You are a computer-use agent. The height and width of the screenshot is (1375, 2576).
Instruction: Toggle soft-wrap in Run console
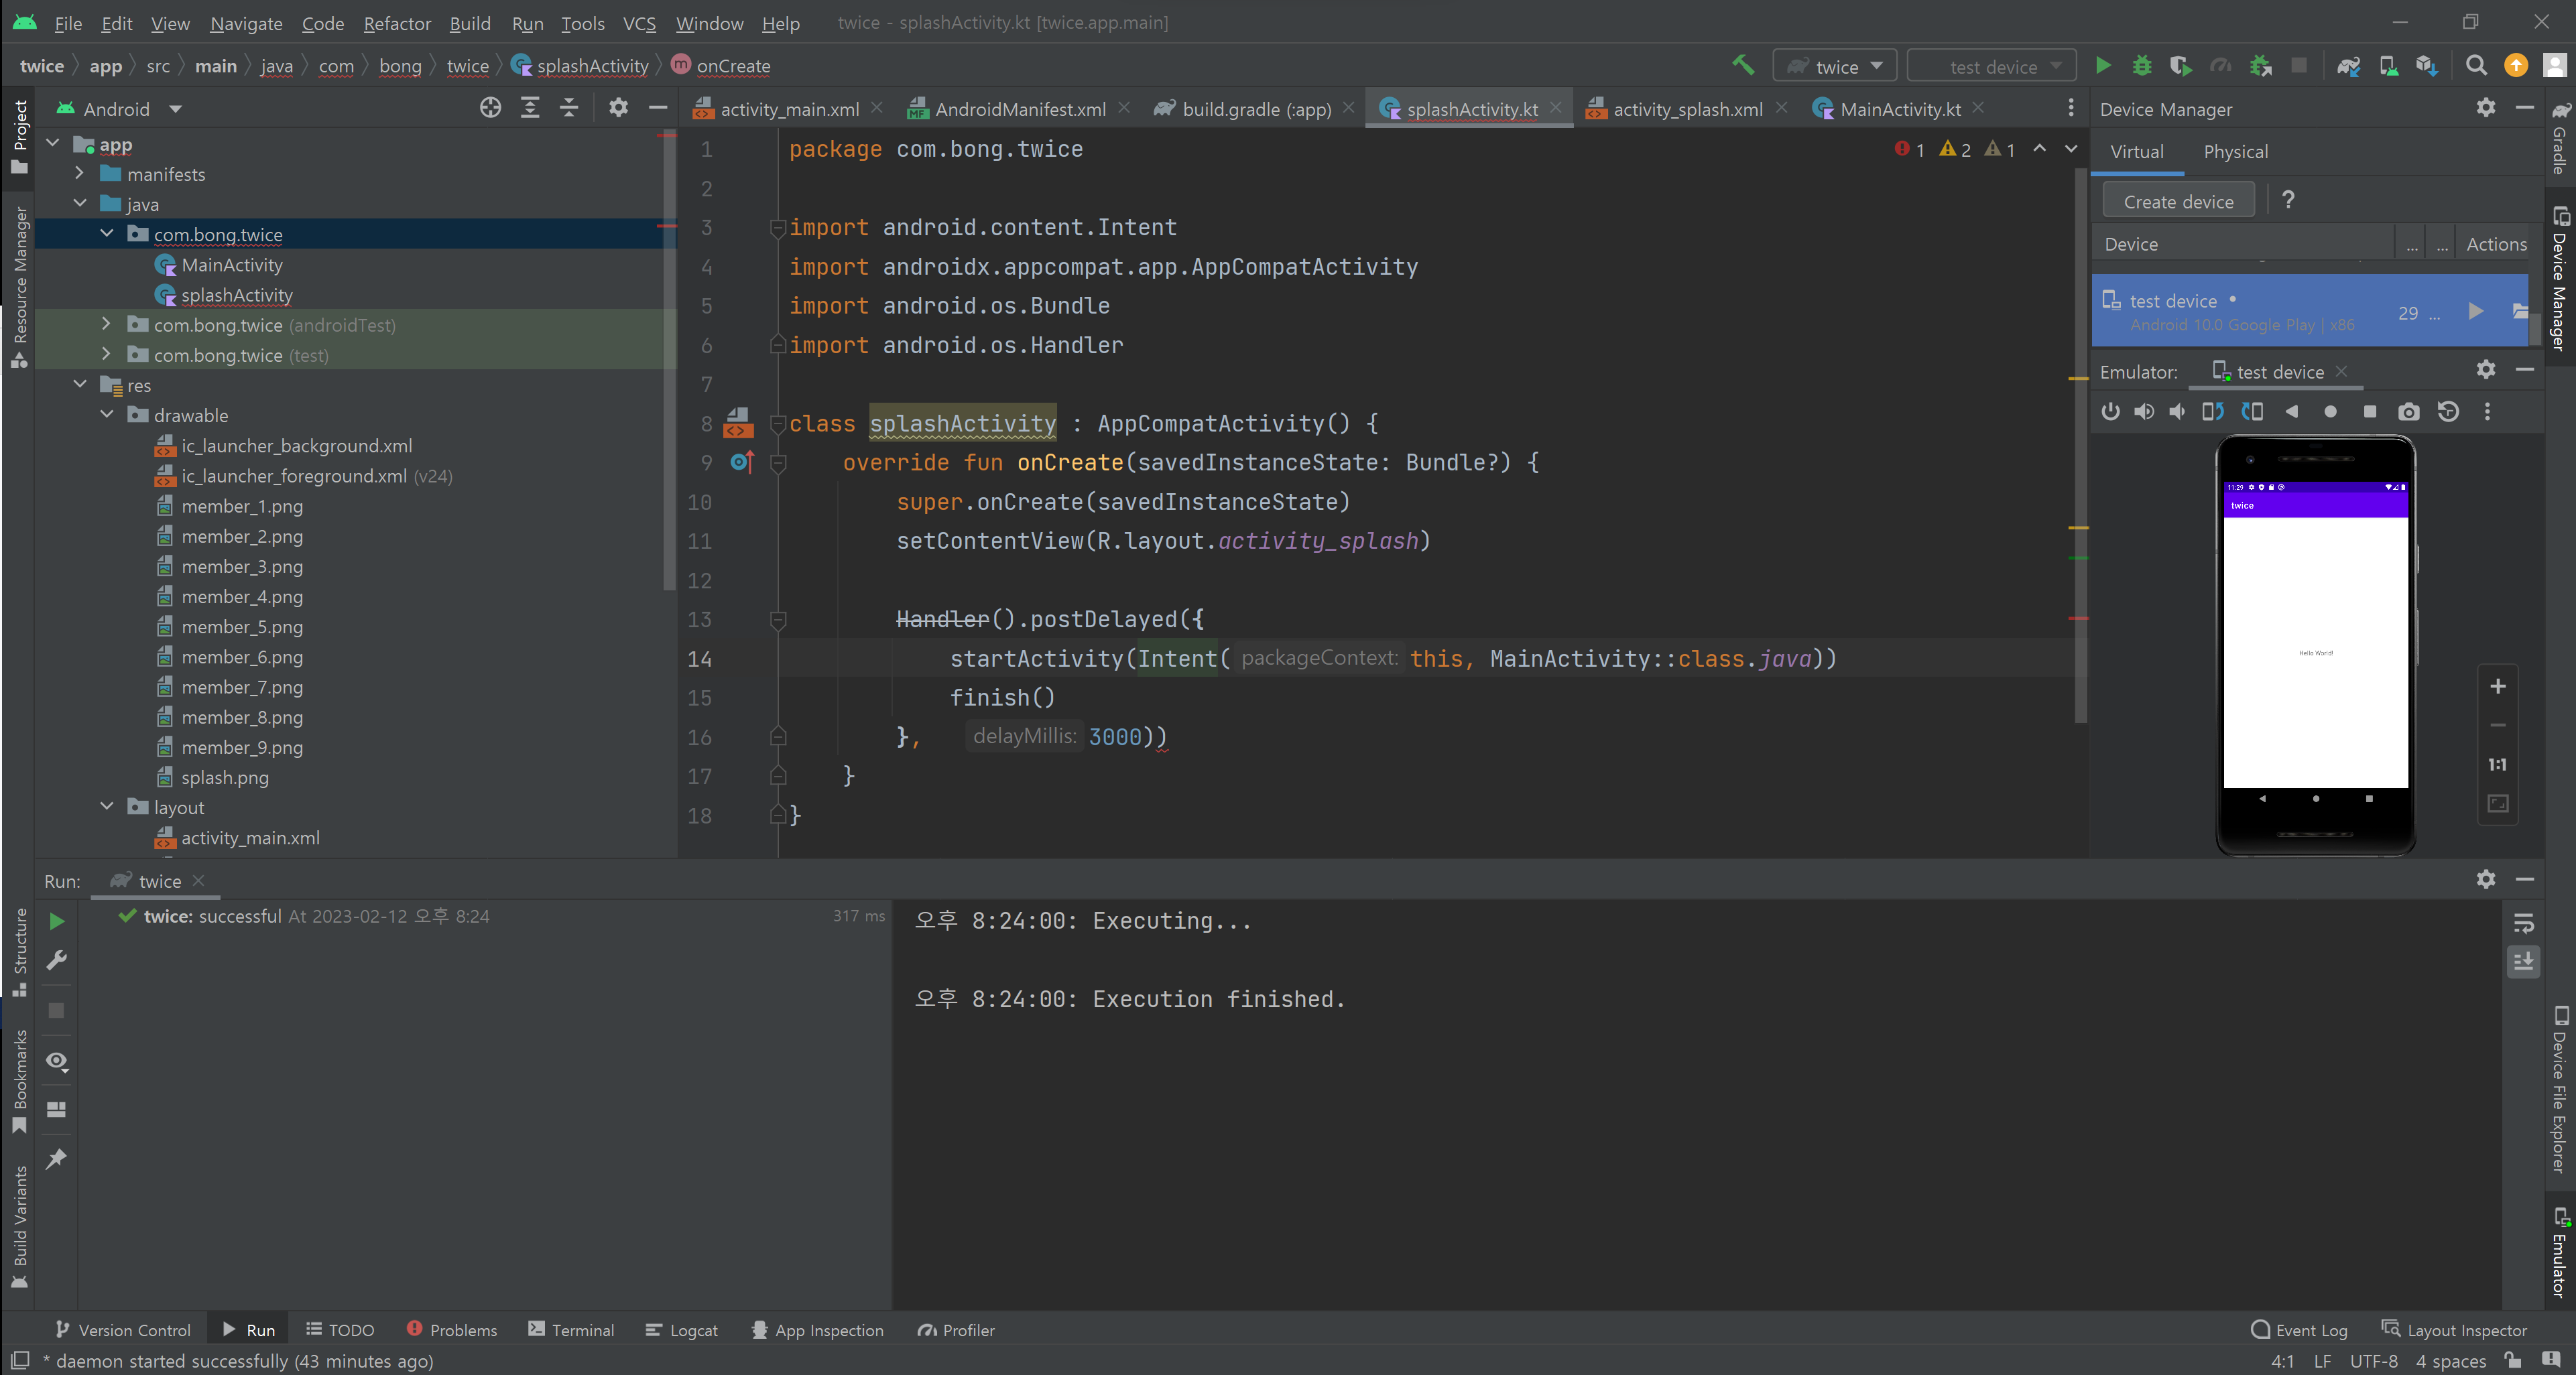pos(2524,923)
